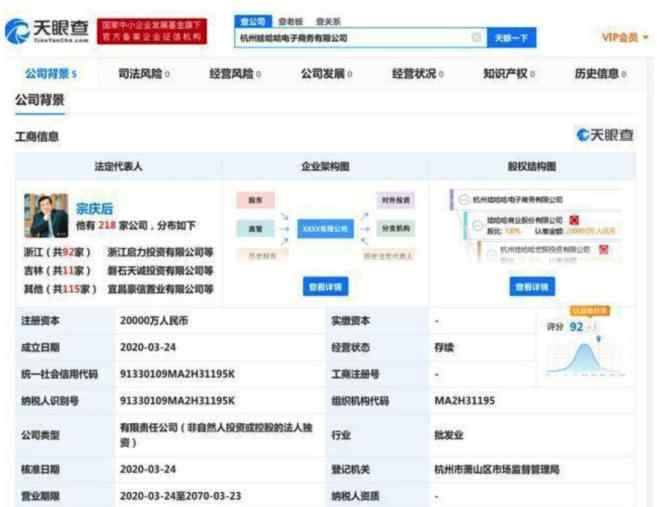This screenshot has height=507, width=660.
Task: Click red badge beside 娃哈哈集团股份有限公司
Action: [x=574, y=220]
